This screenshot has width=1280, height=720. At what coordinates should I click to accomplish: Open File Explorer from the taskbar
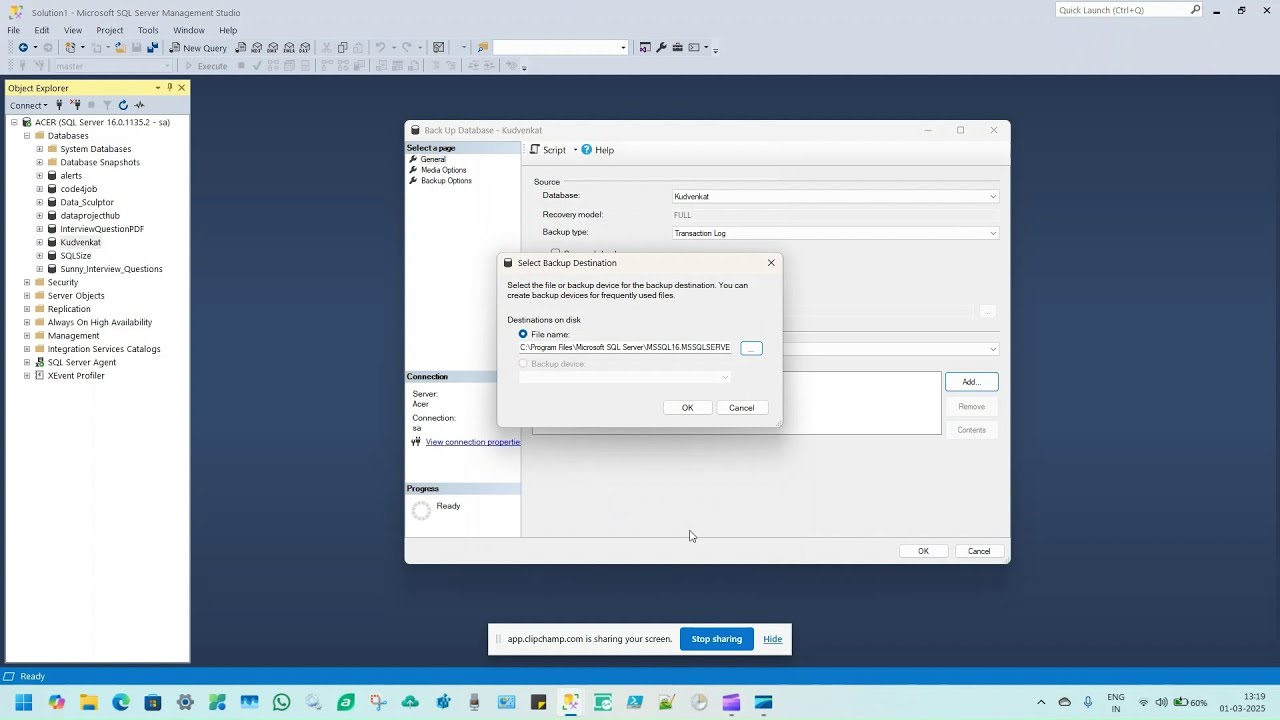point(89,703)
